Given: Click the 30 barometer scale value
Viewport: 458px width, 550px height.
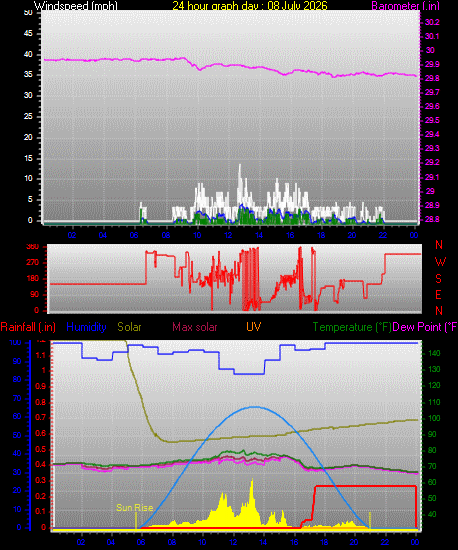Looking at the screenshot, I should (430, 50).
